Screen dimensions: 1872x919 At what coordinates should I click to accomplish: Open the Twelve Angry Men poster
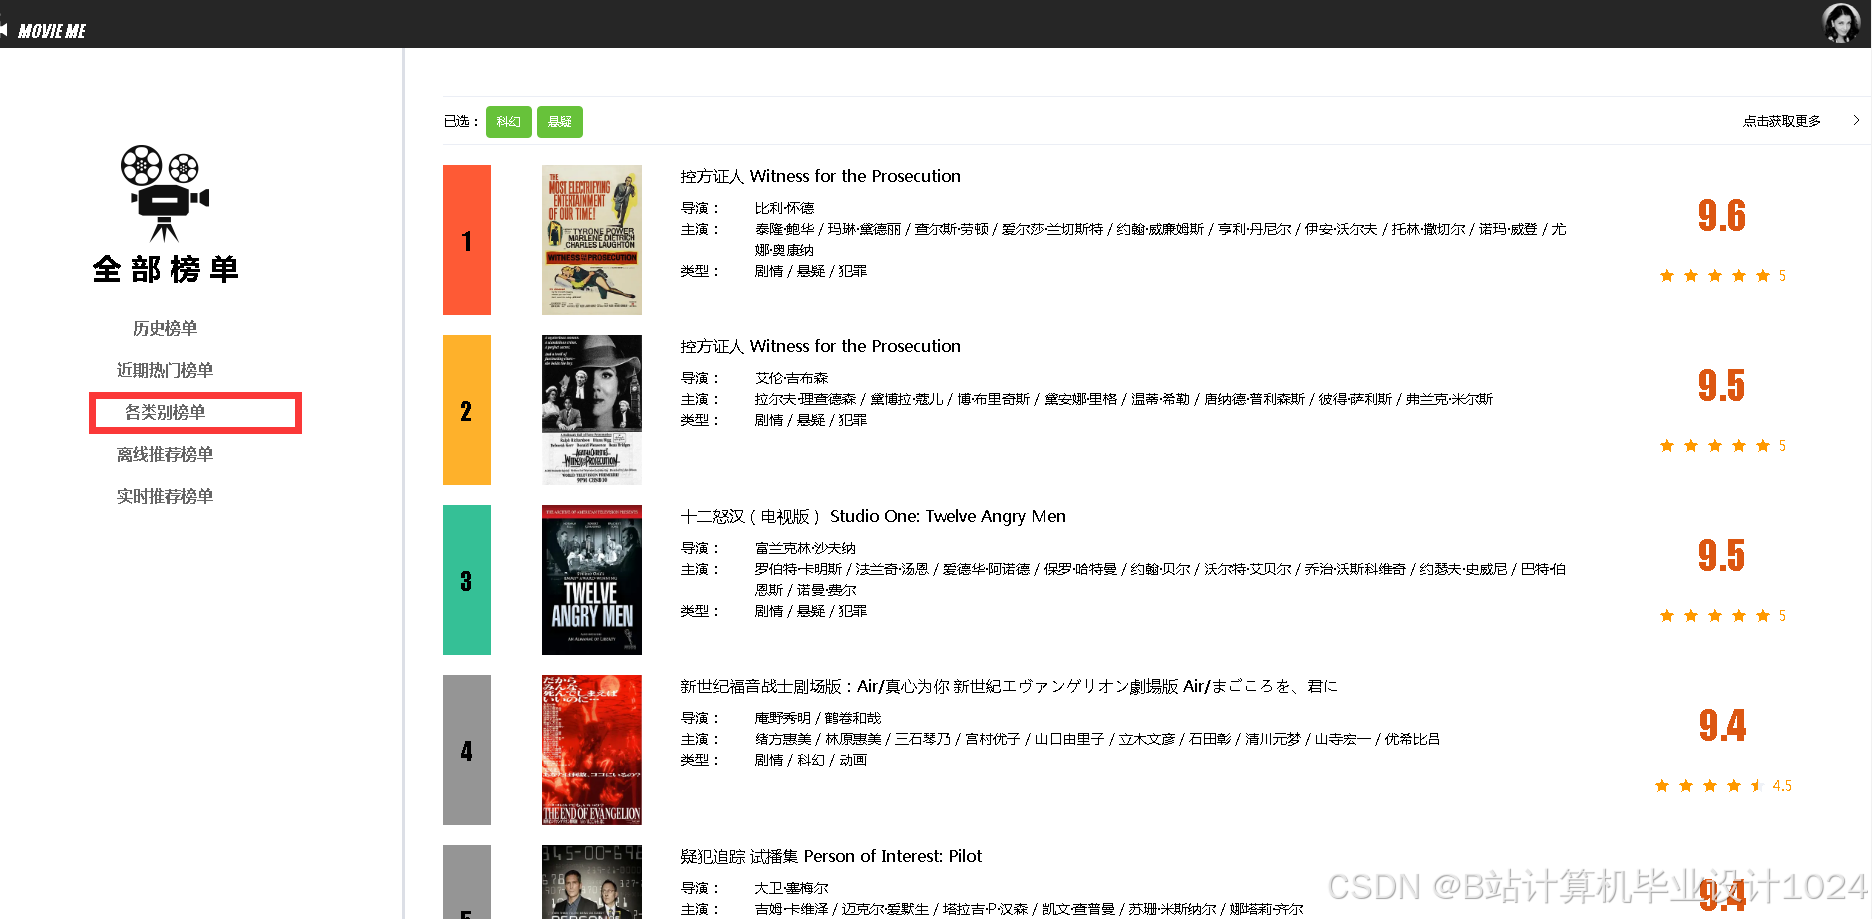(592, 580)
